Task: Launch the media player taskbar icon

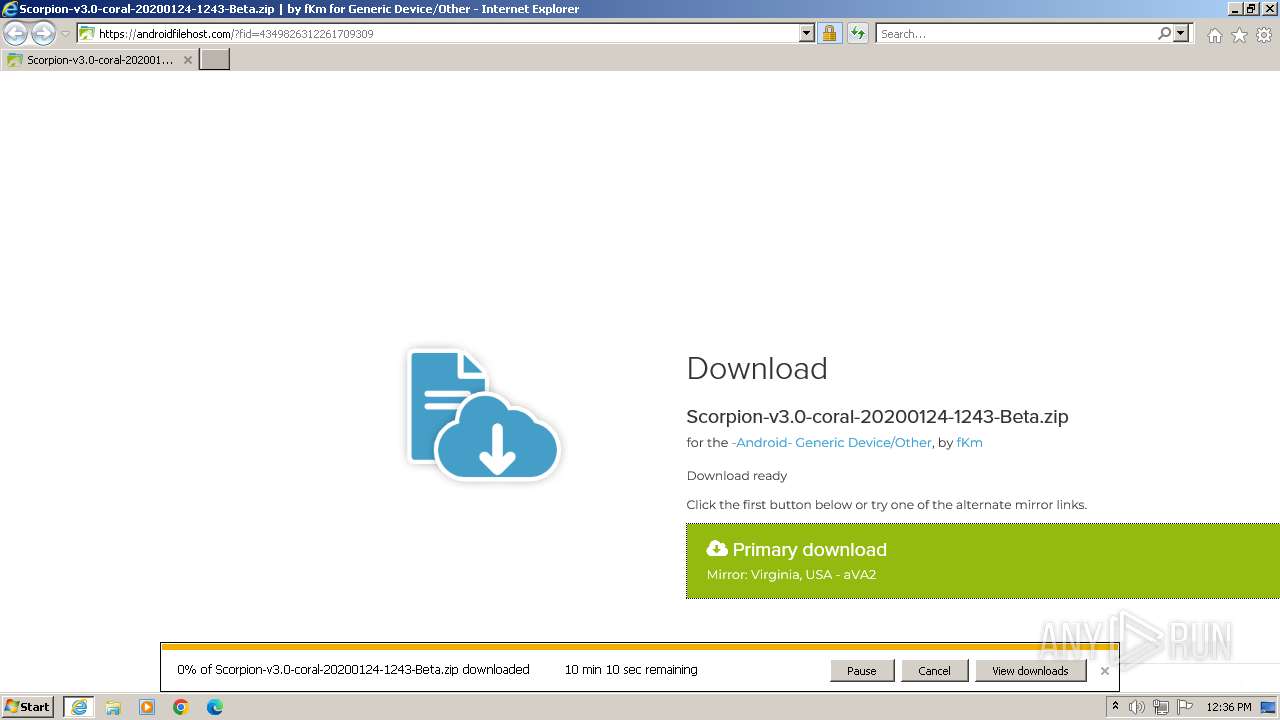Action: [x=147, y=707]
